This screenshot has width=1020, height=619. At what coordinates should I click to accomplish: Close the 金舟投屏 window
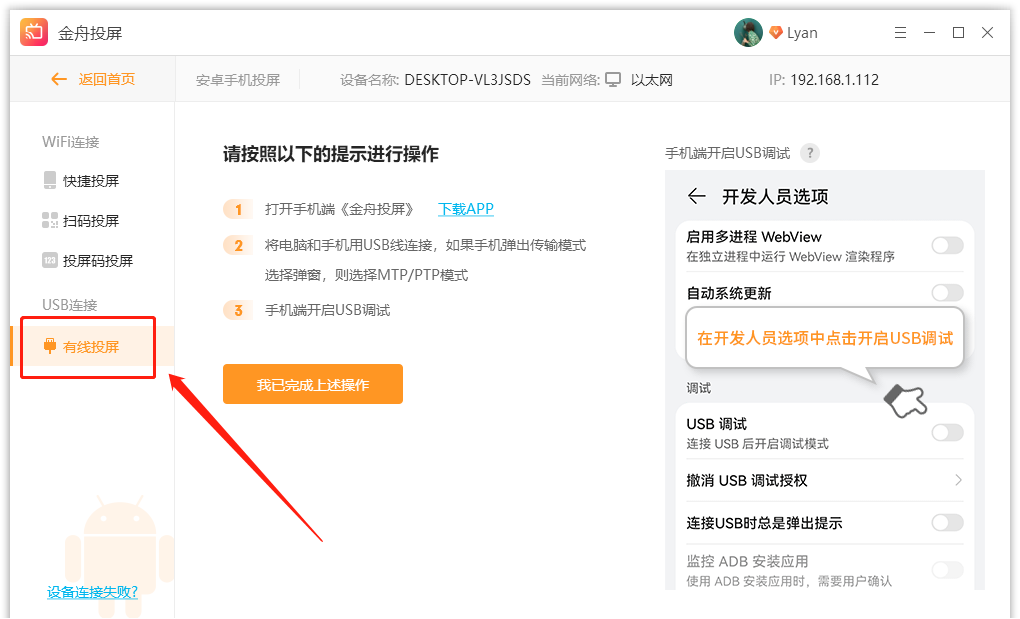click(987, 33)
